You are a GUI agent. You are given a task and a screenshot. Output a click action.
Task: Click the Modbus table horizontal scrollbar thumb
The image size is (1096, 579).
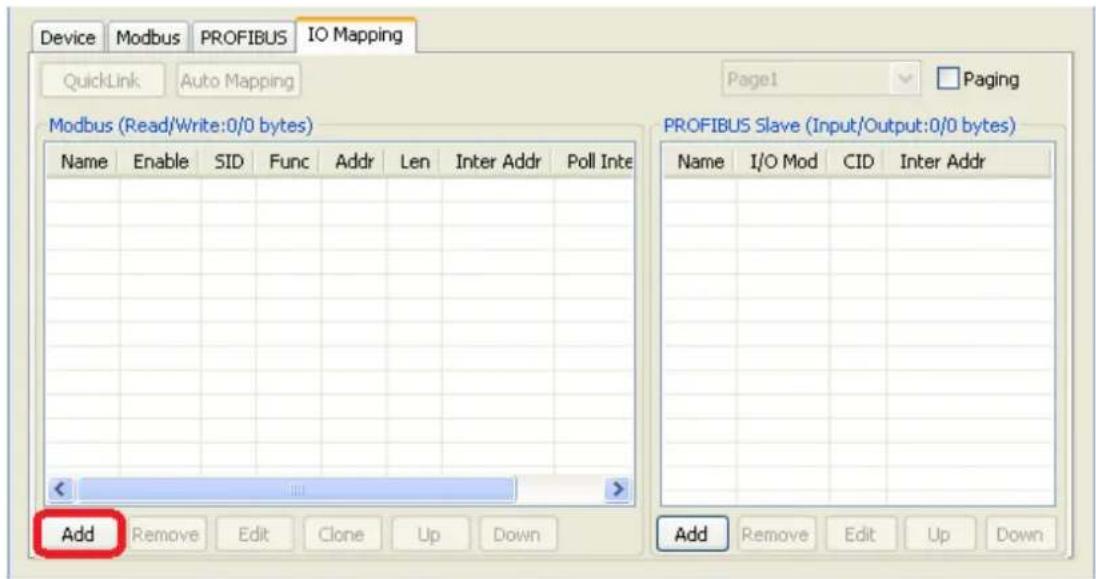pos(297,489)
